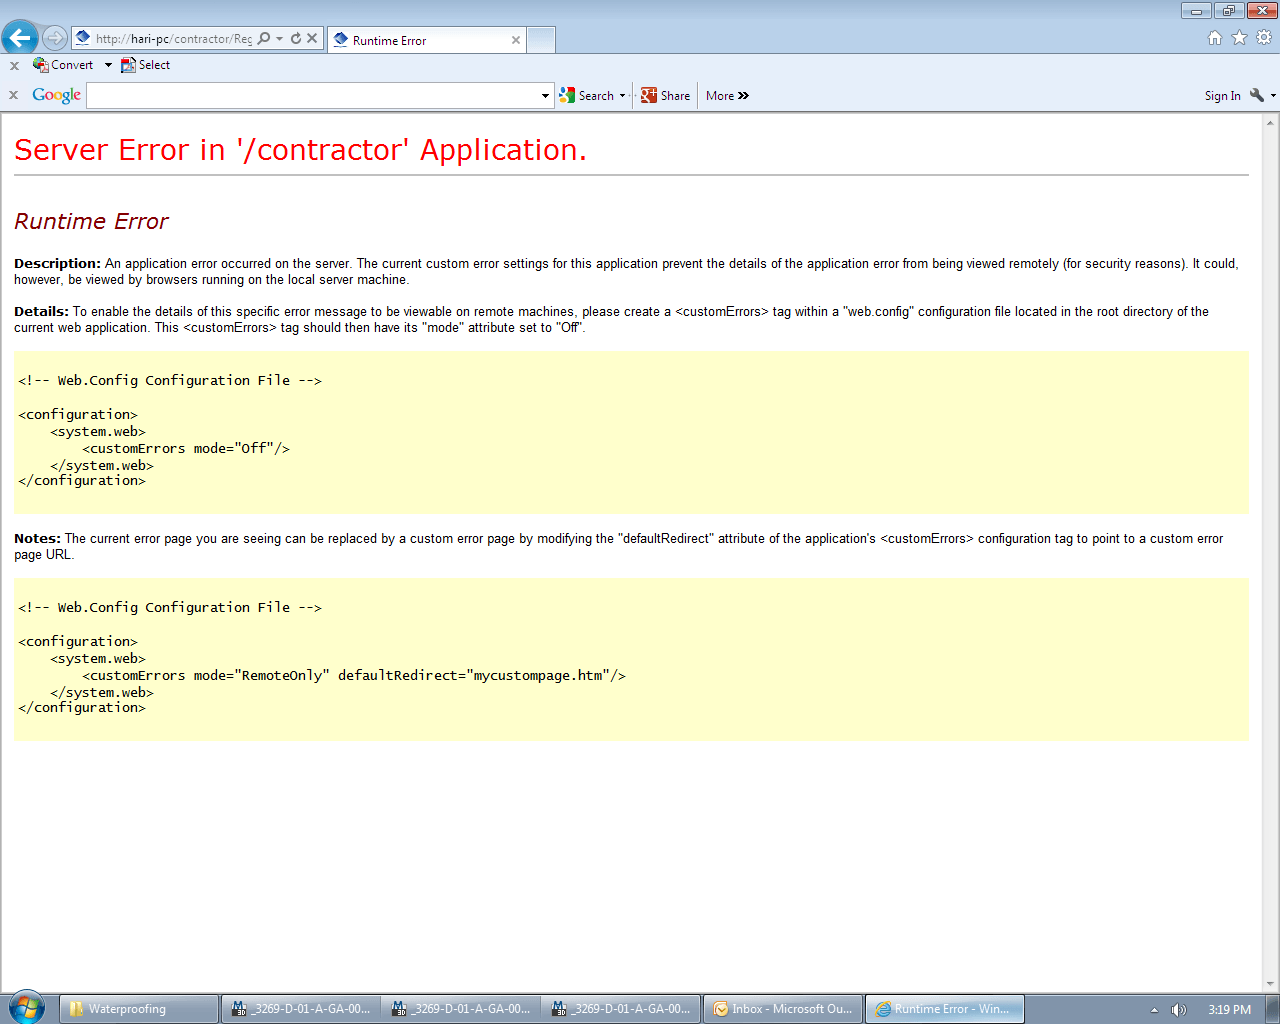The width and height of the screenshot is (1280, 1024).
Task: Click the bold Details: label
Action: tap(41, 312)
